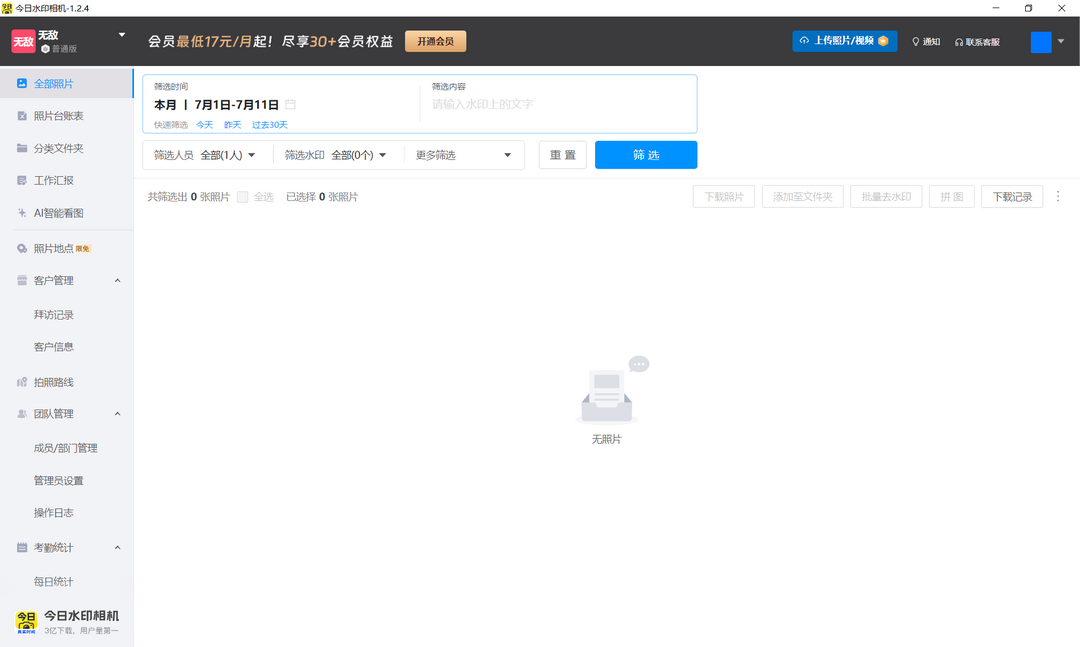The image size is (1080, 647).
Task: Click the customer service headset icon
Action: [959, 42]
